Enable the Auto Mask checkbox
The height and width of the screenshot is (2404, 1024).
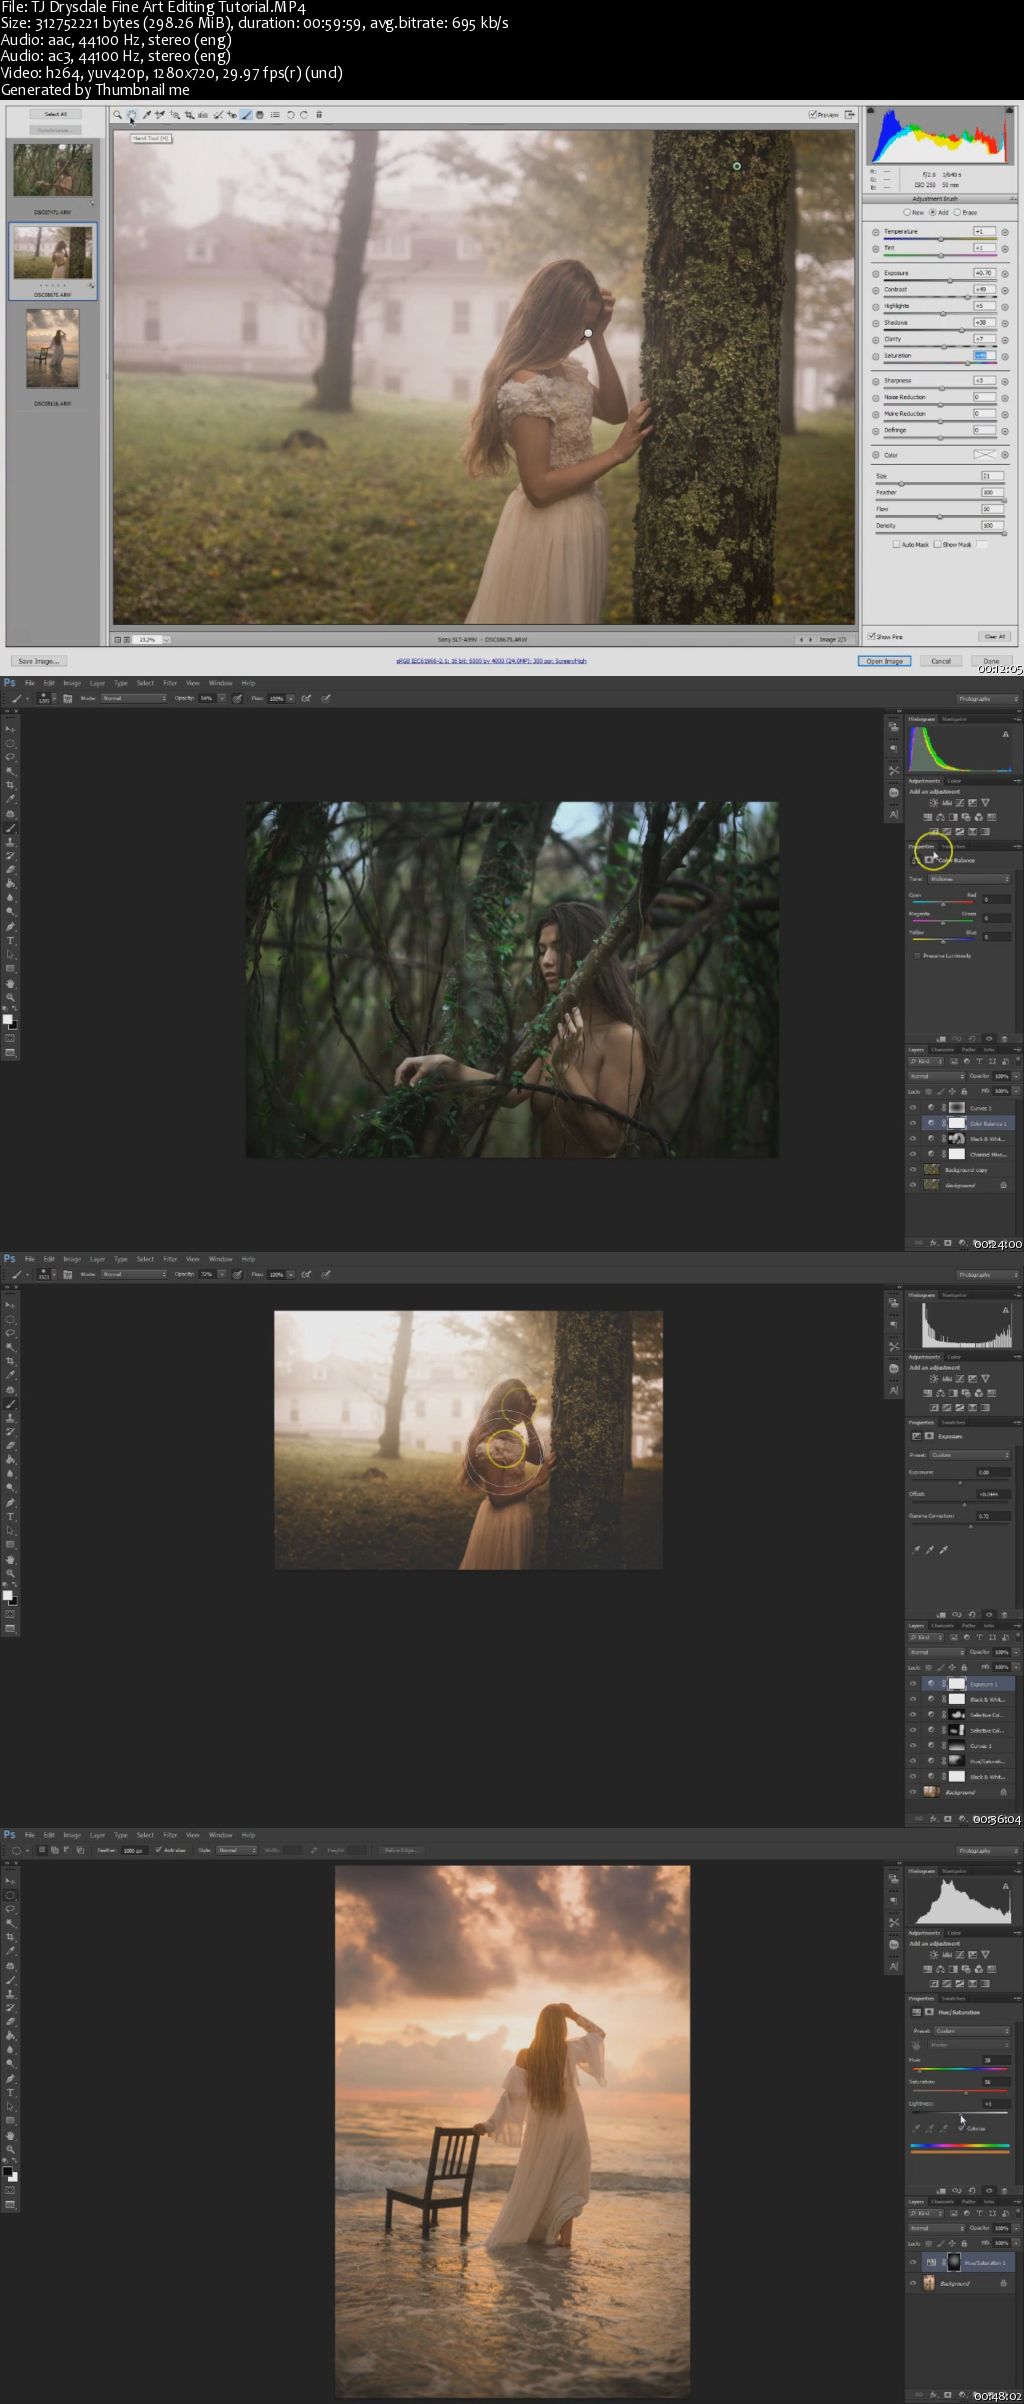tap(896, 545)
